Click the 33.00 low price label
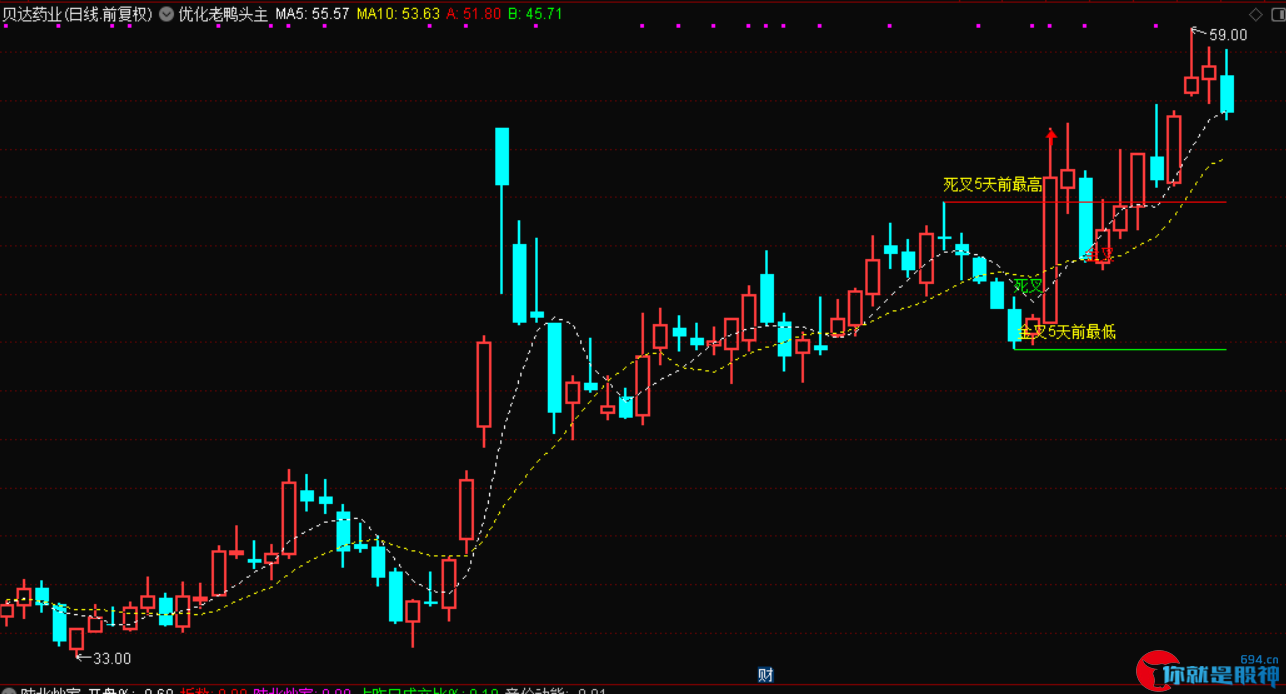 coord(112,658)
